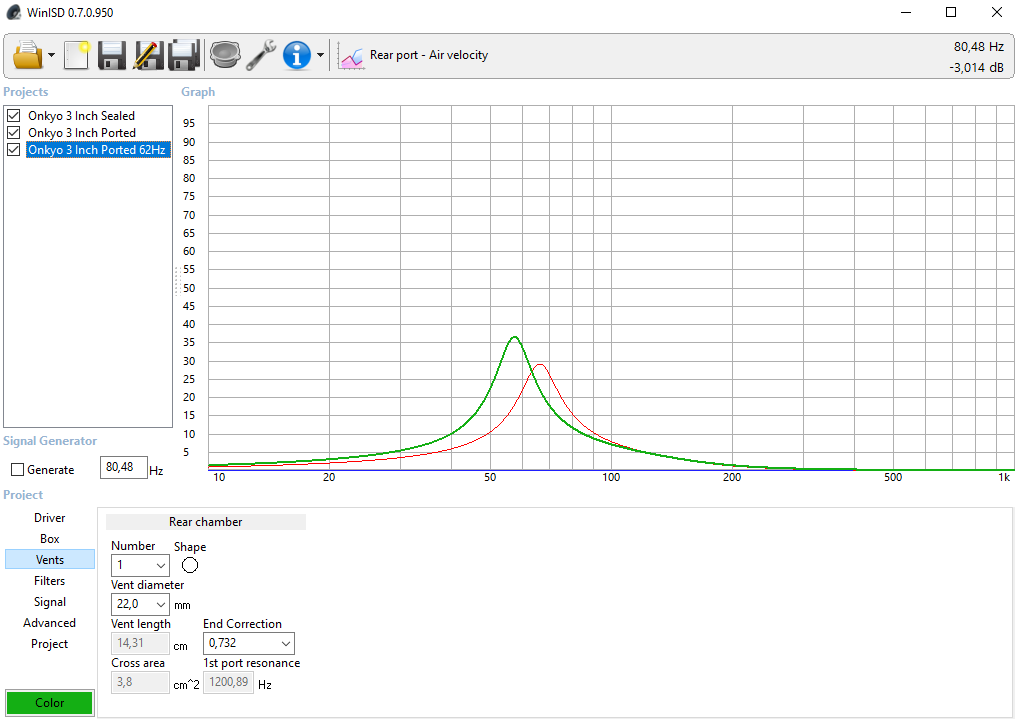Click the cm unit label for vent length

[180, 646]
